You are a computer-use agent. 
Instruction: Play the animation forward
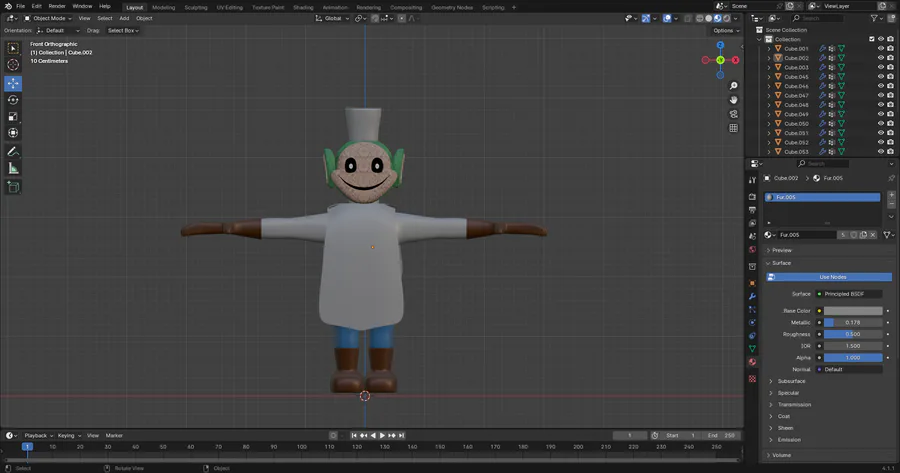click(x=382, y=436)
